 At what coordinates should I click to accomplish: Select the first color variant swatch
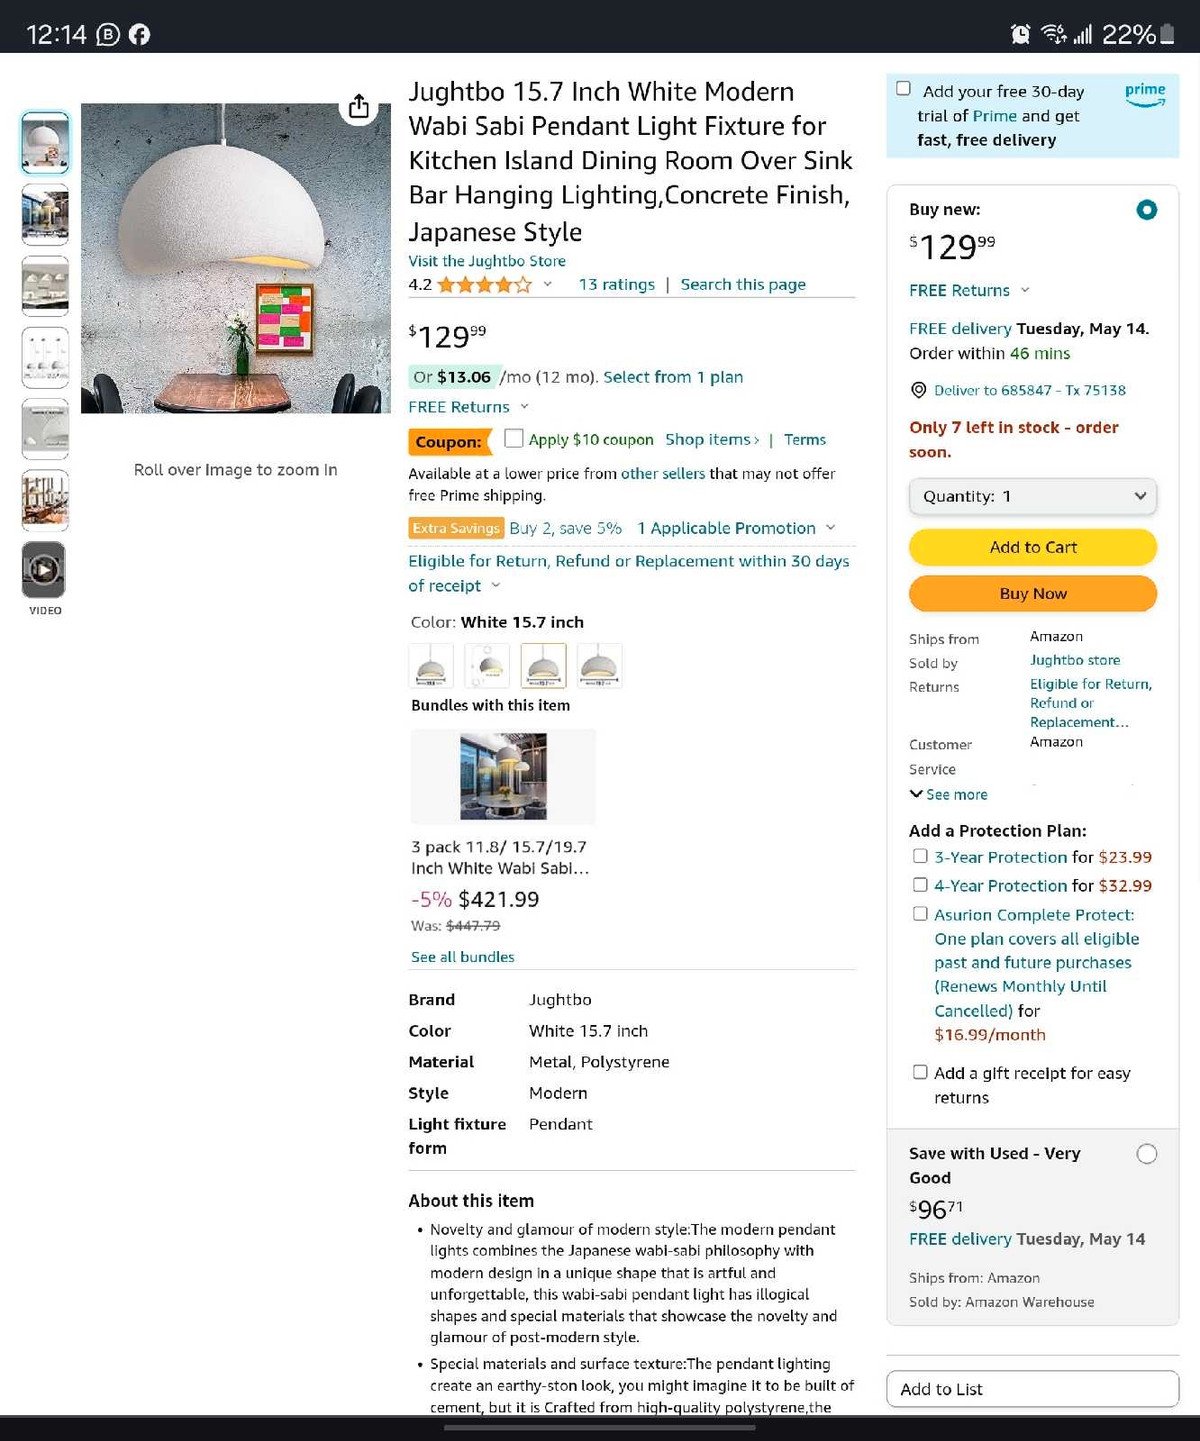coord(431,666)
